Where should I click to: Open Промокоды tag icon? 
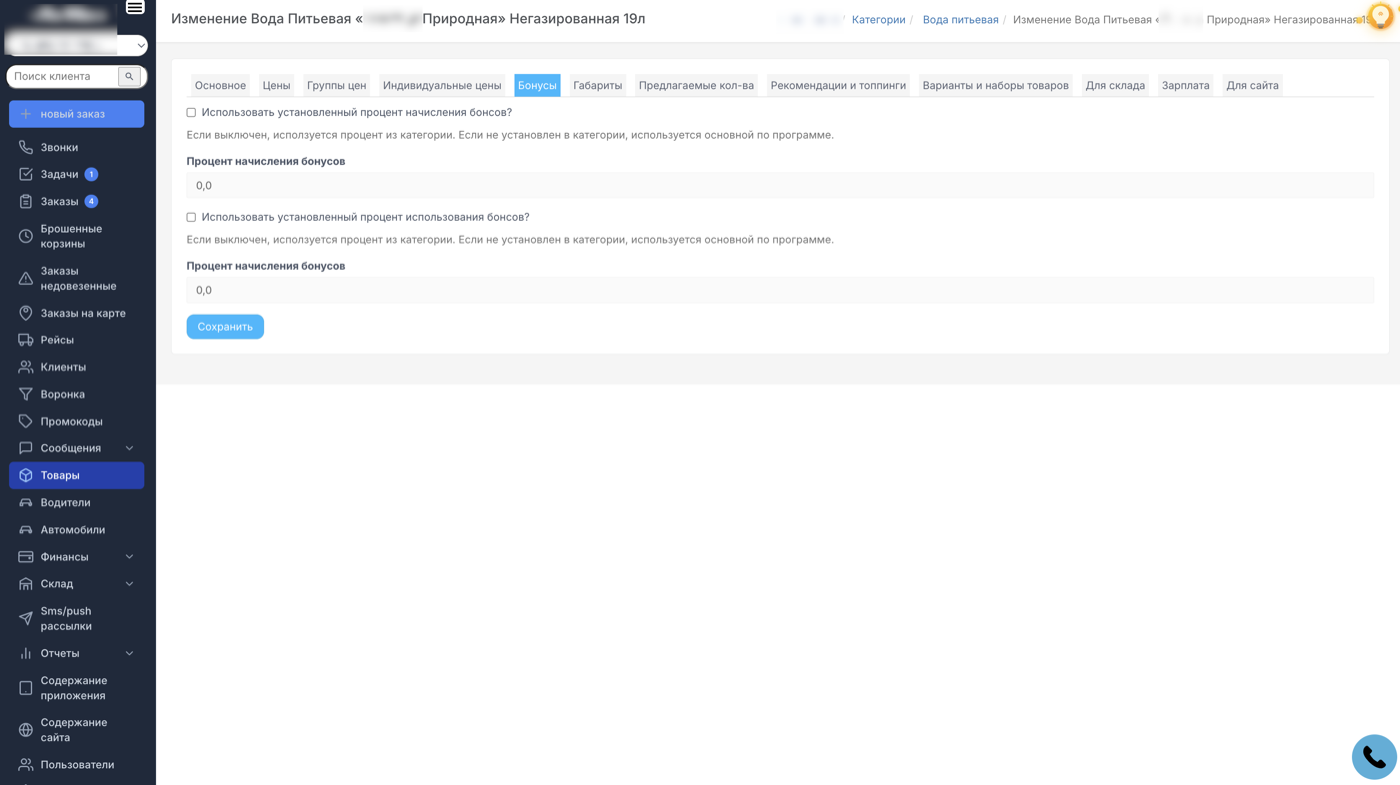tap(26, 421)
